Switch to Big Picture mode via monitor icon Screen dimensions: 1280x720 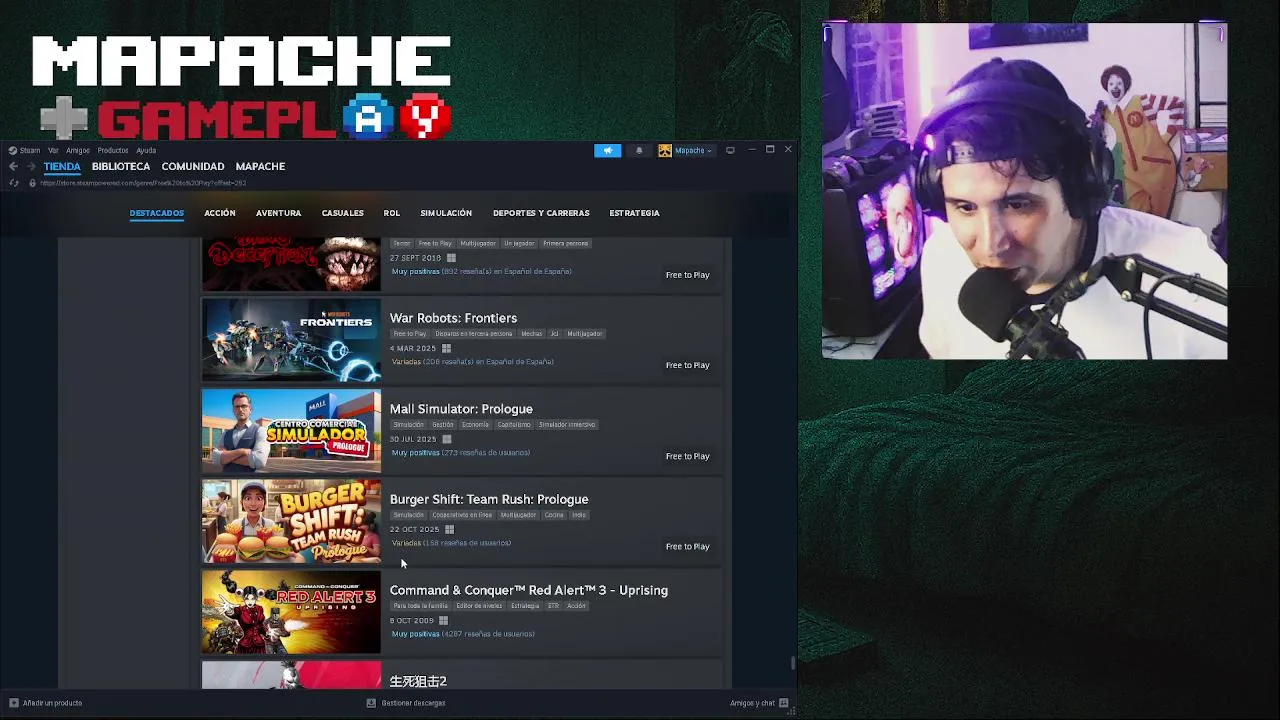730,150
